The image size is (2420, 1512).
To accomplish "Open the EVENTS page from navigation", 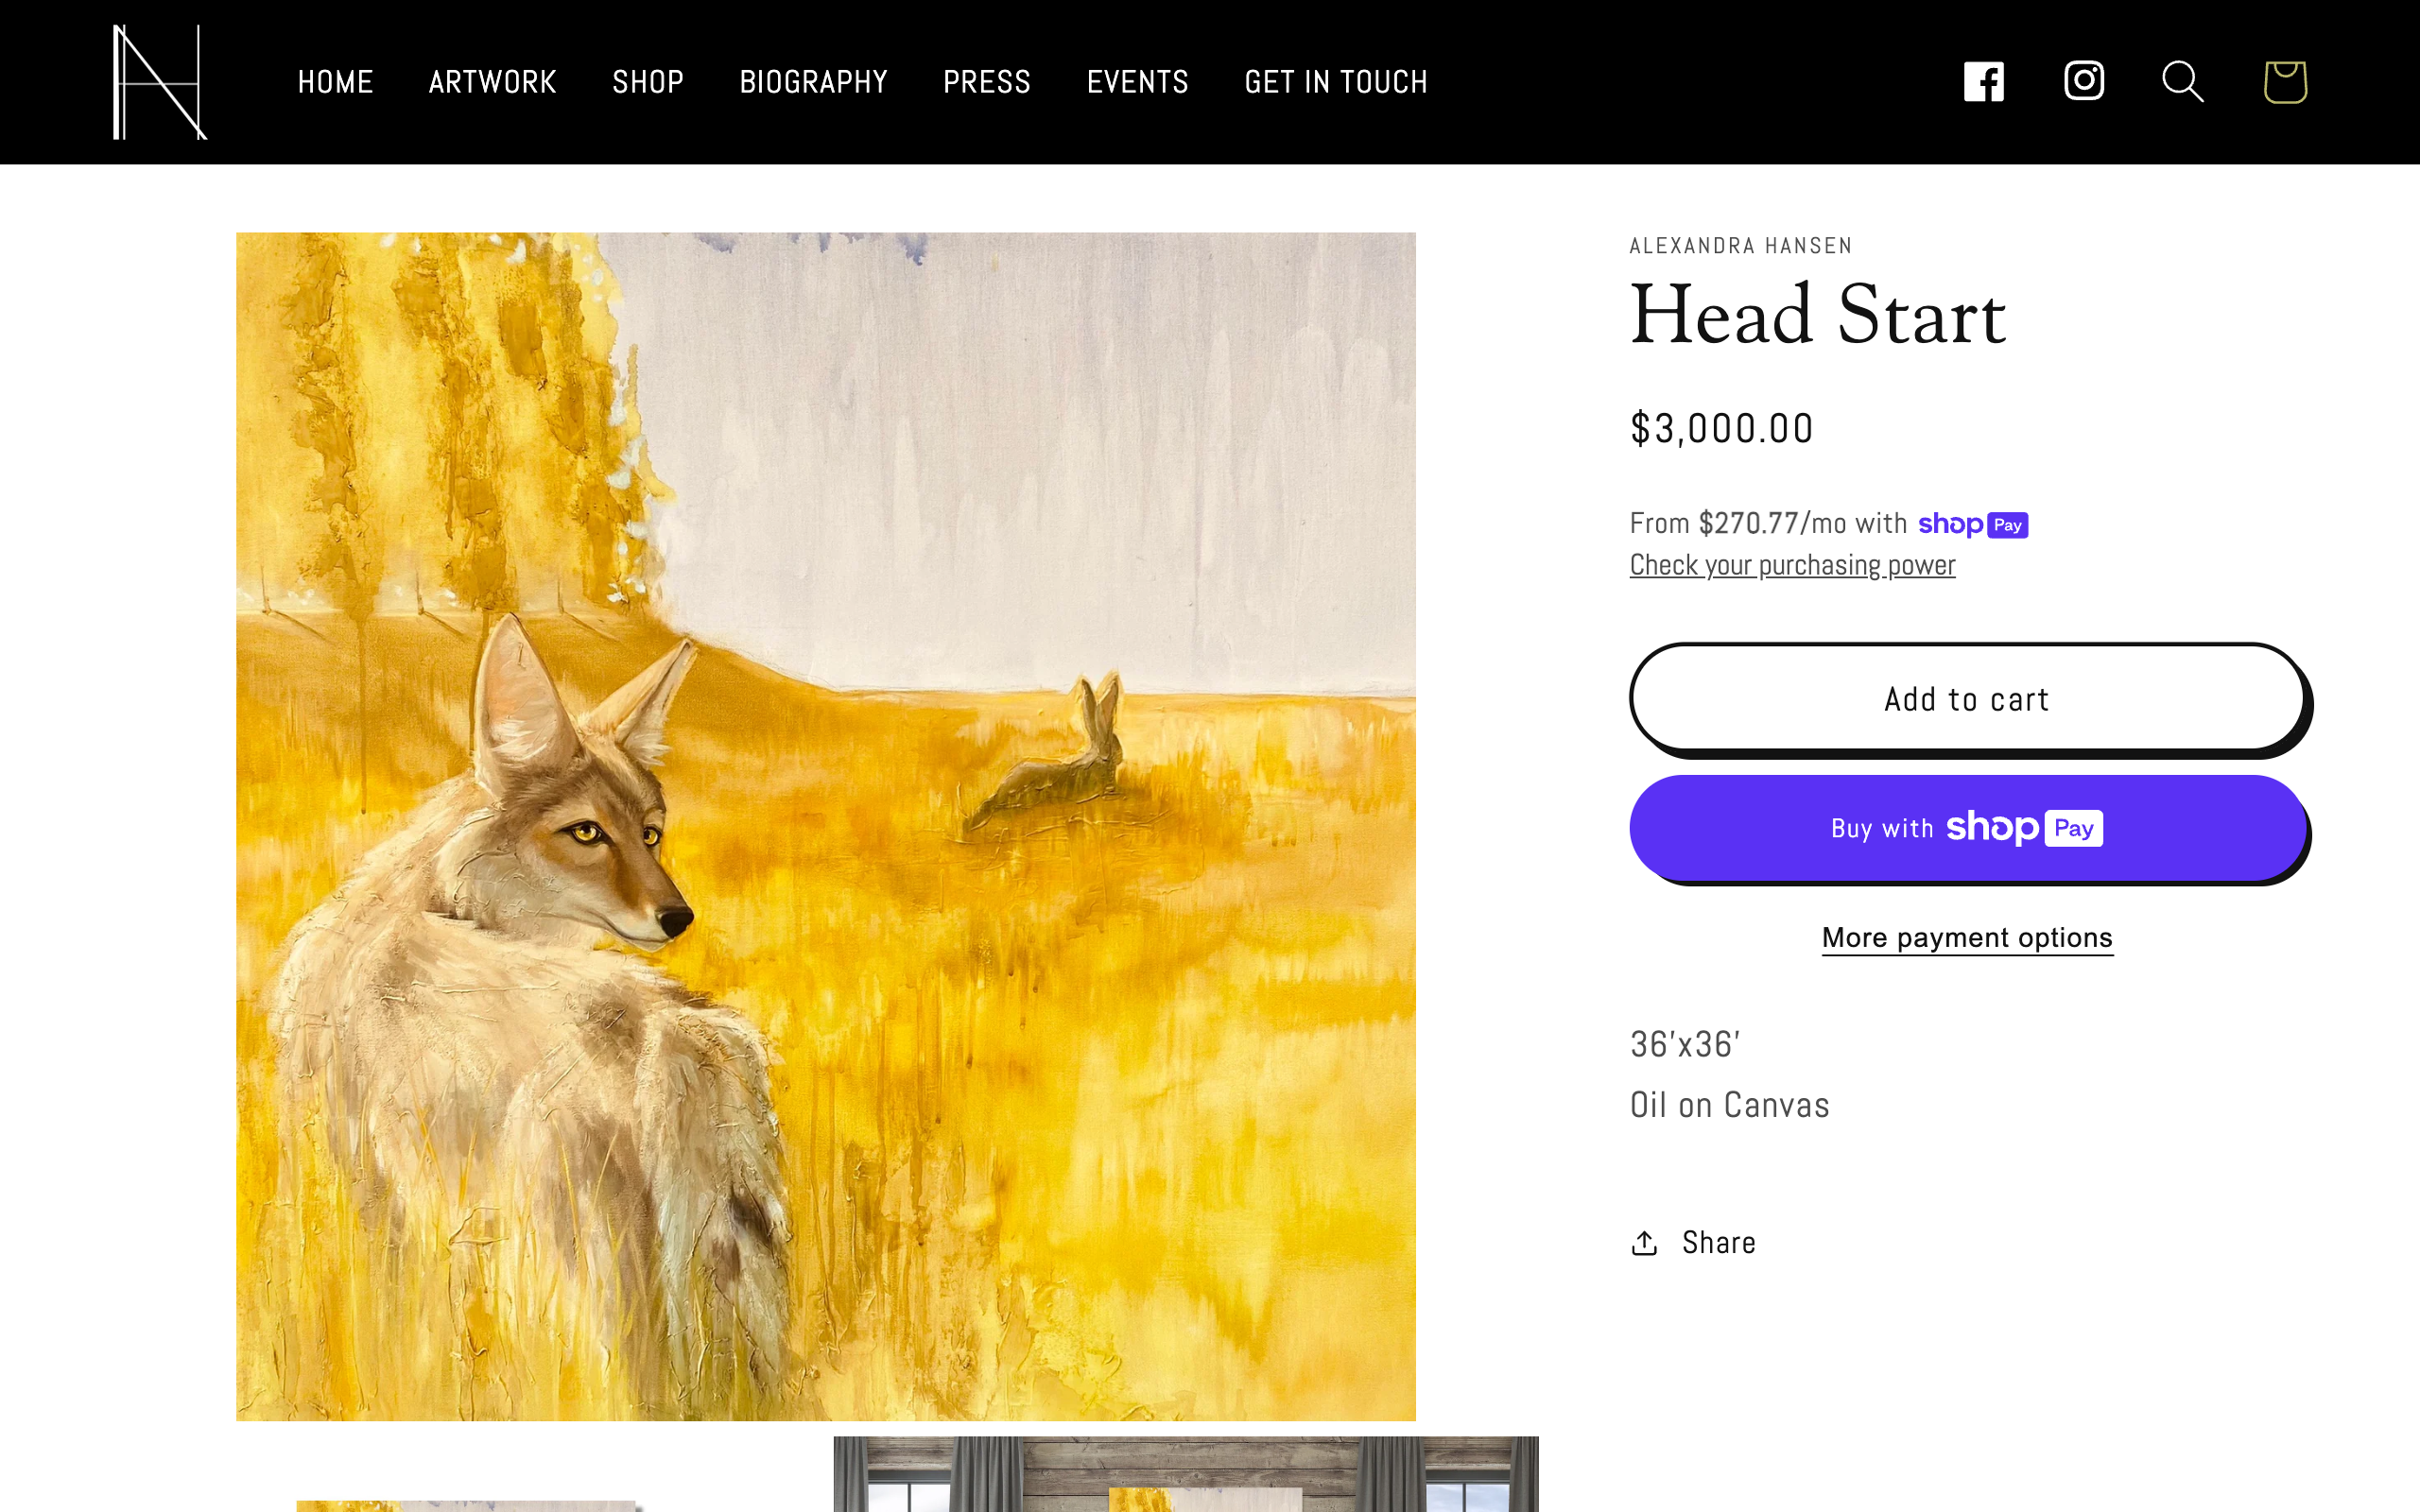I will 1138,82.
